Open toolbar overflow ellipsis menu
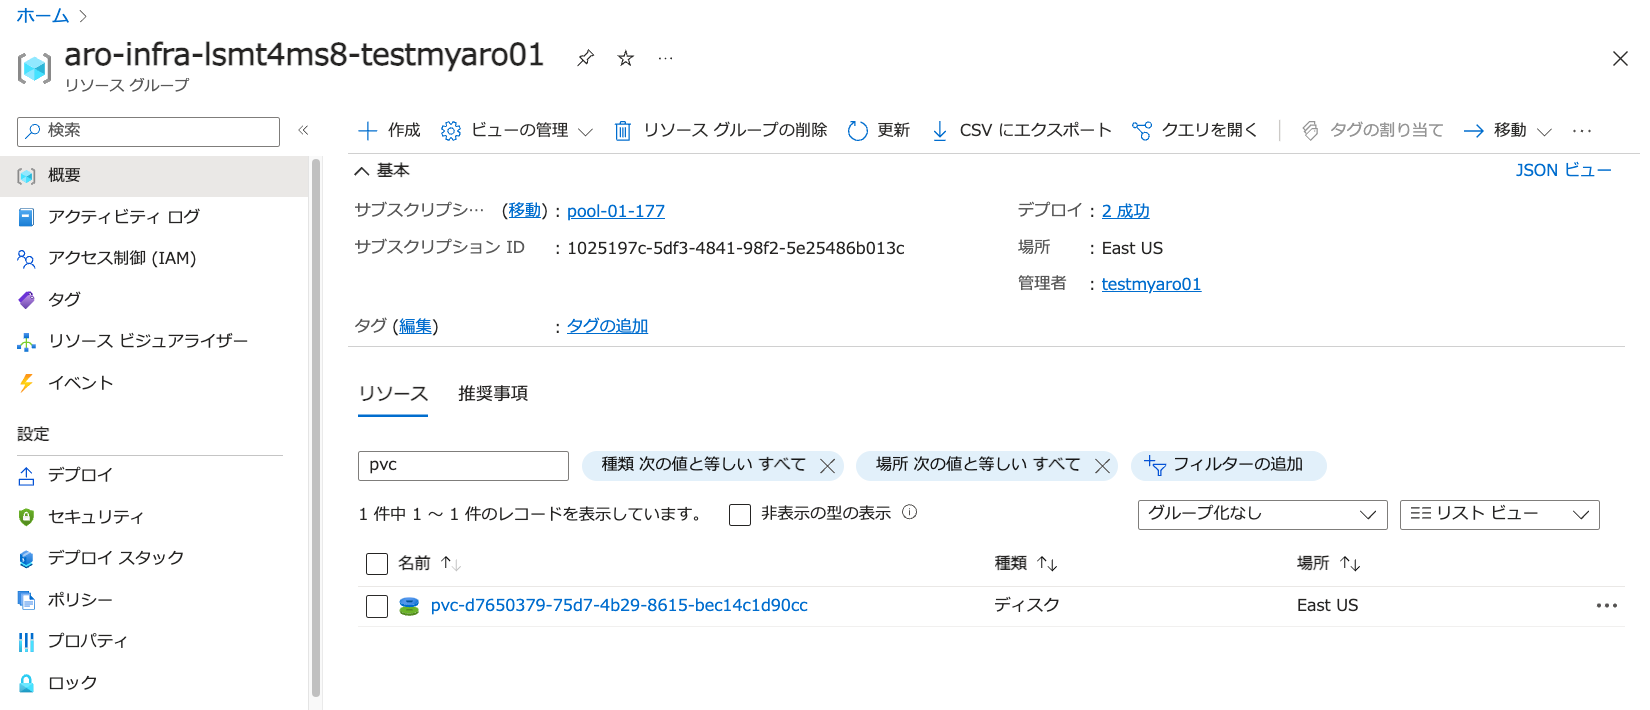The width and height of the screenshot is (1650, 710). tap(1582, 131)
